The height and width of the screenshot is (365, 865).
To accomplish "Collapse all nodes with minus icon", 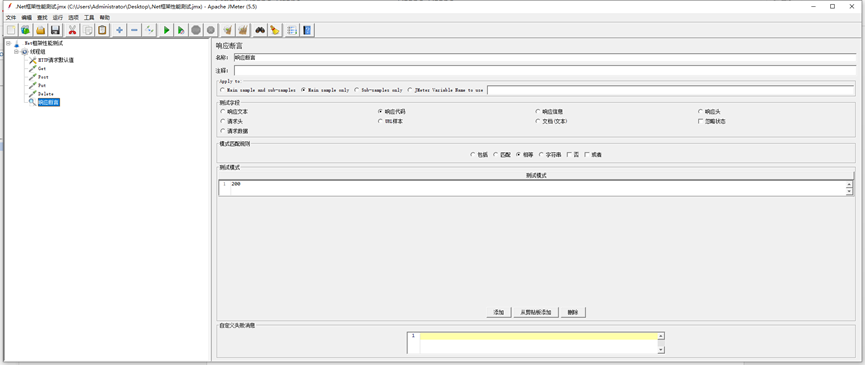I will tap(134, 30).
